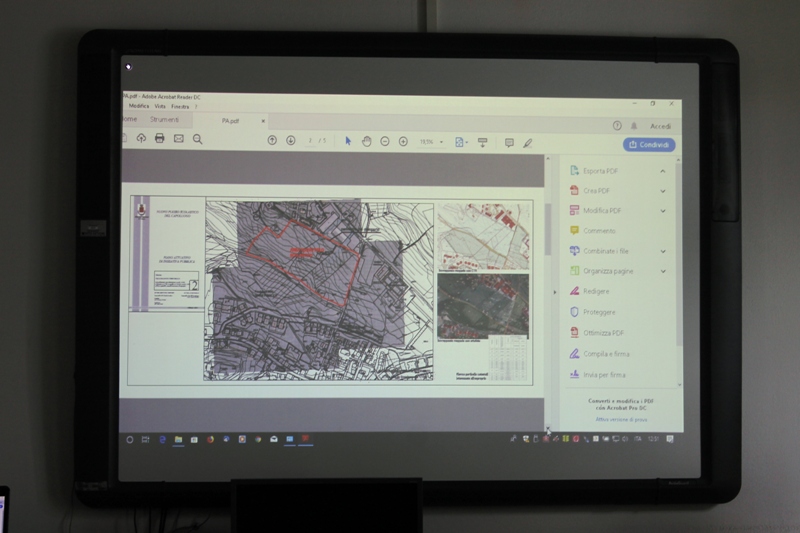Click the aerial photo inset on the page
The width and height of the screenshot is (800, 533).
(483, 306)
